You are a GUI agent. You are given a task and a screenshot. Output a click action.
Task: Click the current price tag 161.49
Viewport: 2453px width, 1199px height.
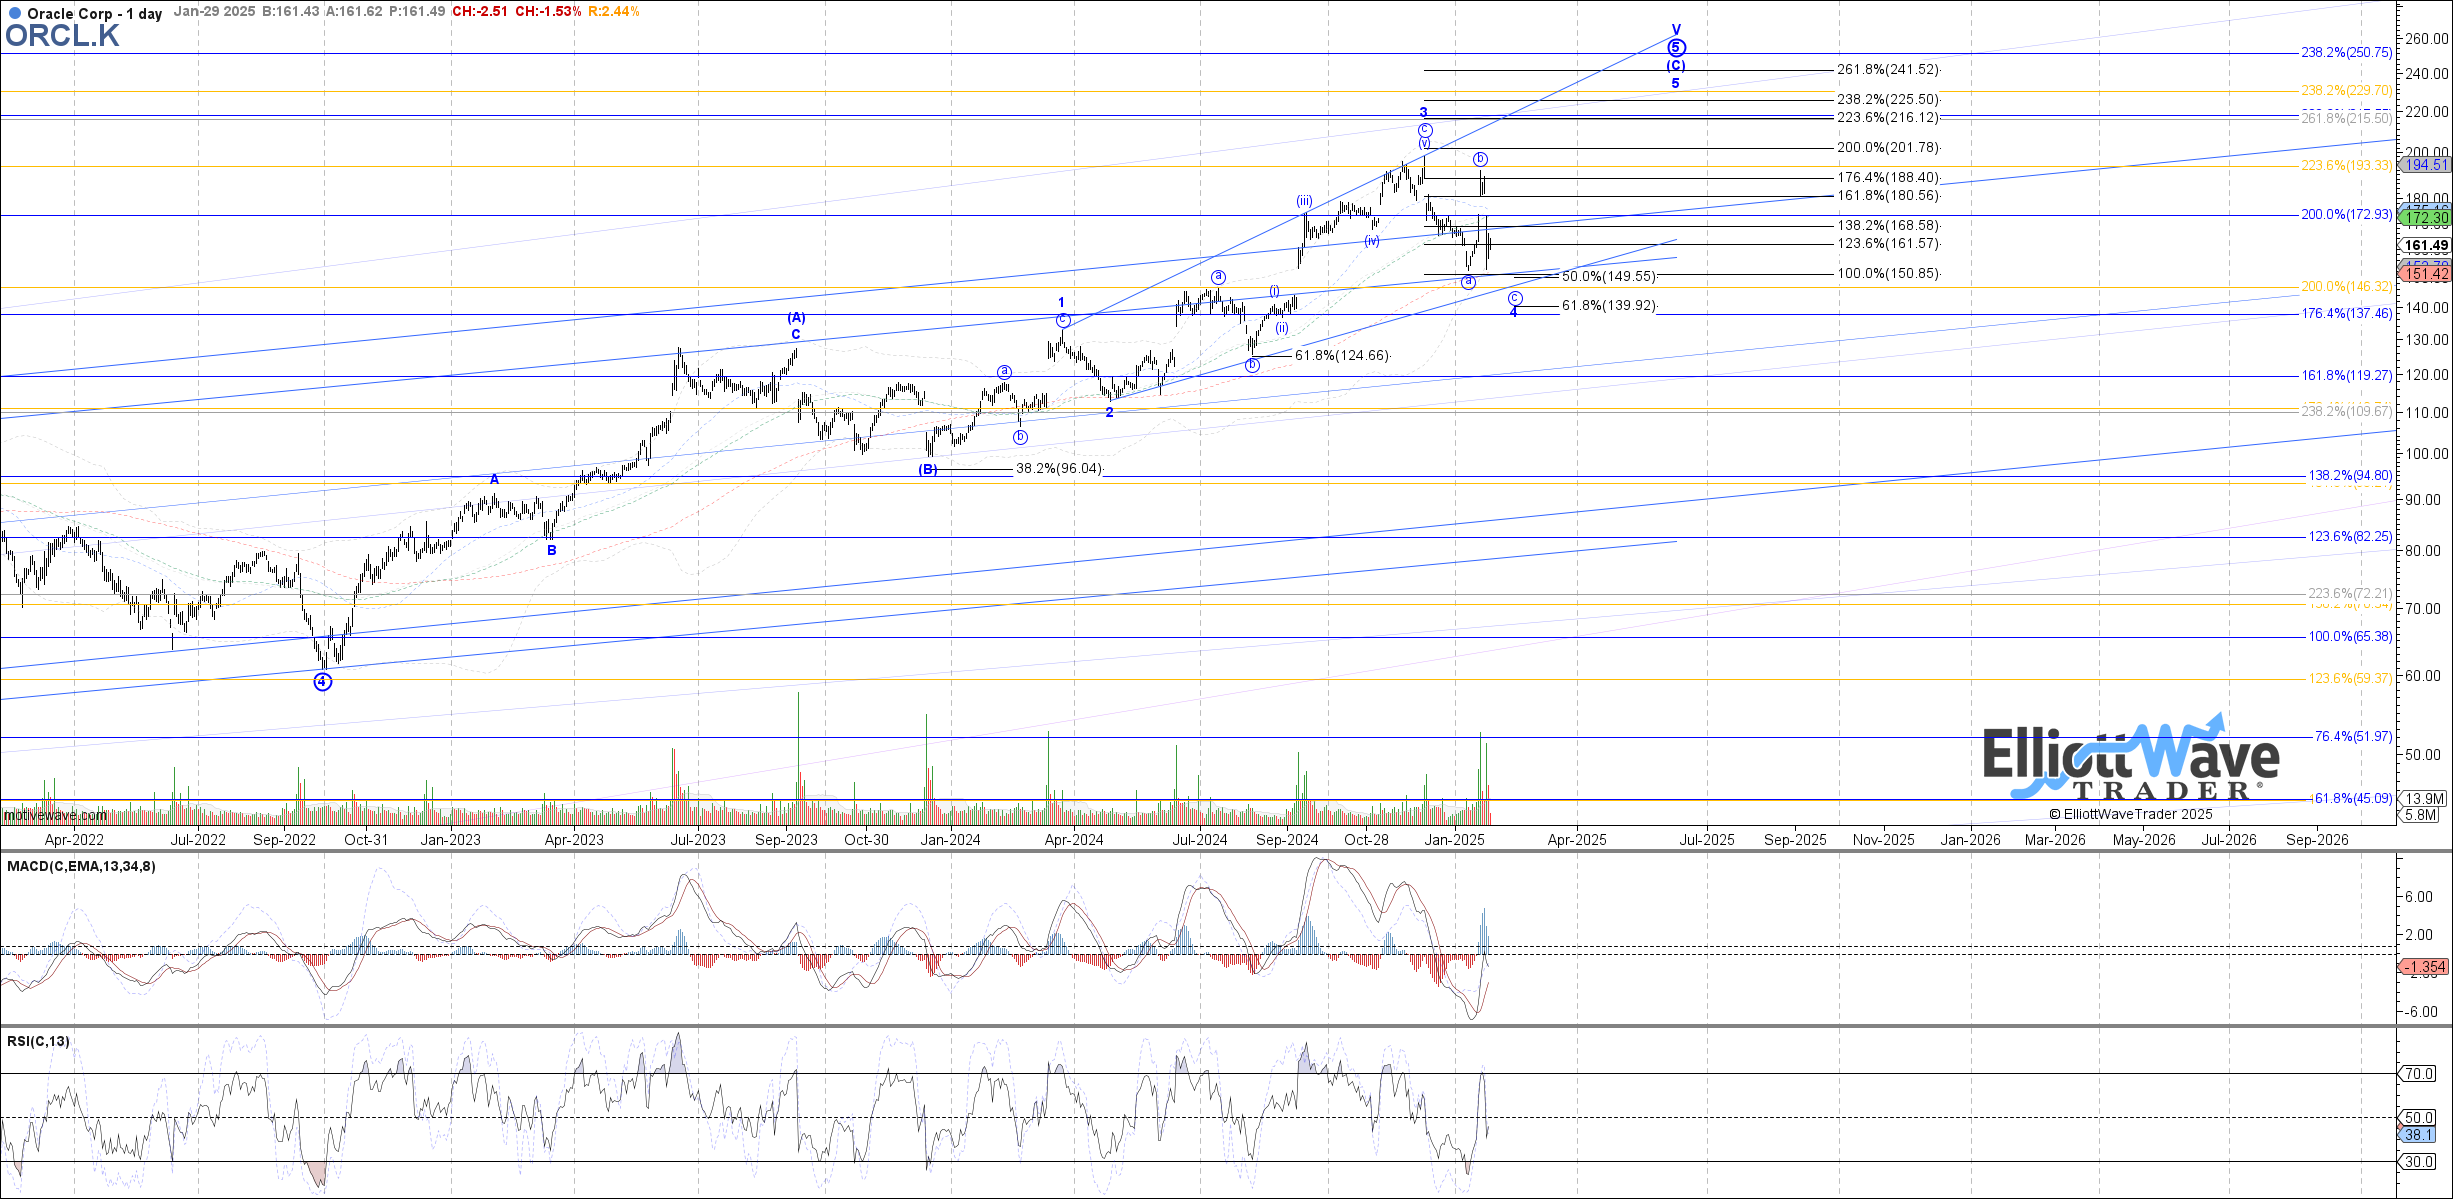click(2427, 246)
